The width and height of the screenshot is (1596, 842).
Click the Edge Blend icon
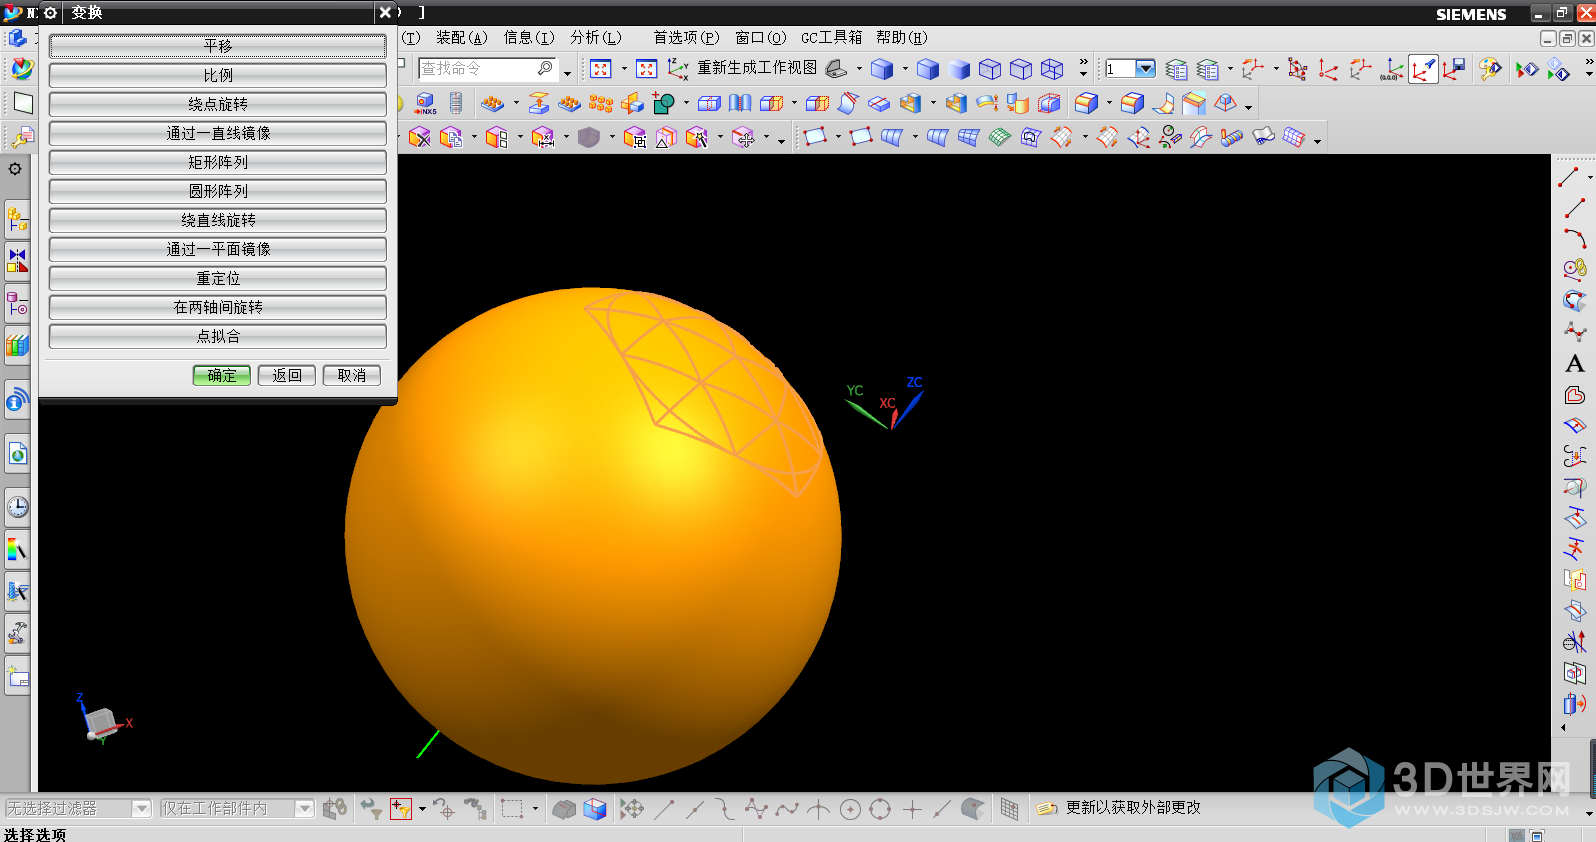click(x=1086, y=103)
